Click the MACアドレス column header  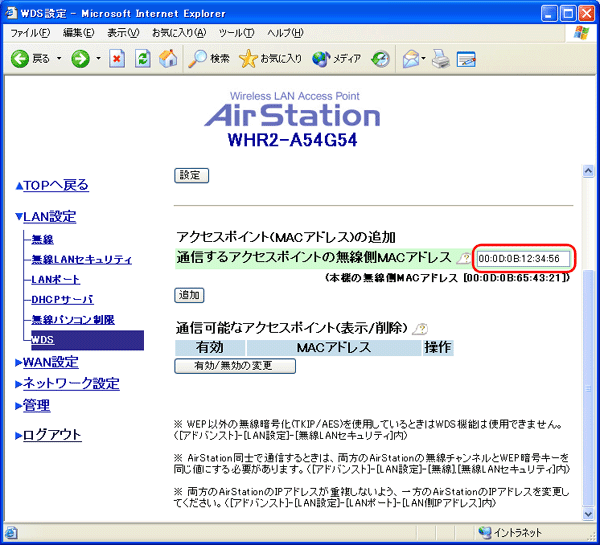click(x=334, y=348)
